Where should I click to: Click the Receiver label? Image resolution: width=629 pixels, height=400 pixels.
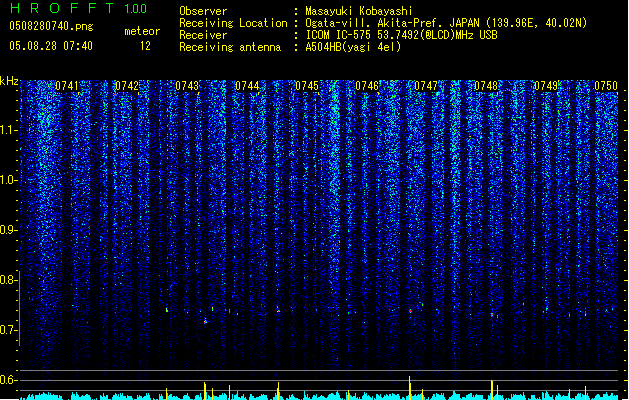click(x=203, y=35)
